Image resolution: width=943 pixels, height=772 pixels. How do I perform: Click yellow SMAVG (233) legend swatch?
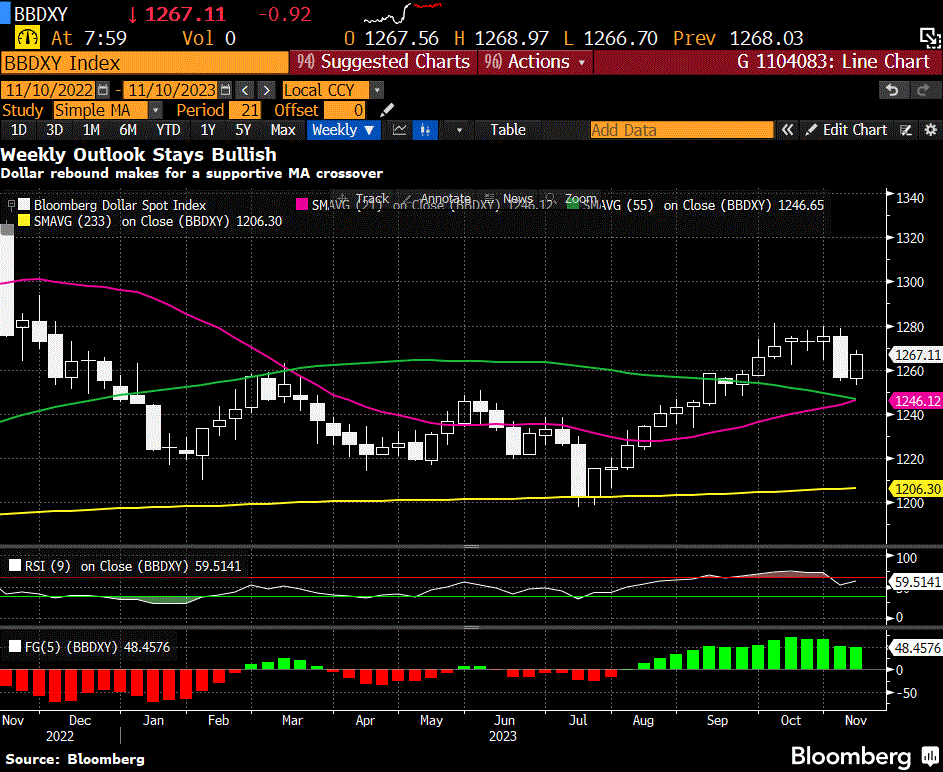coord(24,221)
